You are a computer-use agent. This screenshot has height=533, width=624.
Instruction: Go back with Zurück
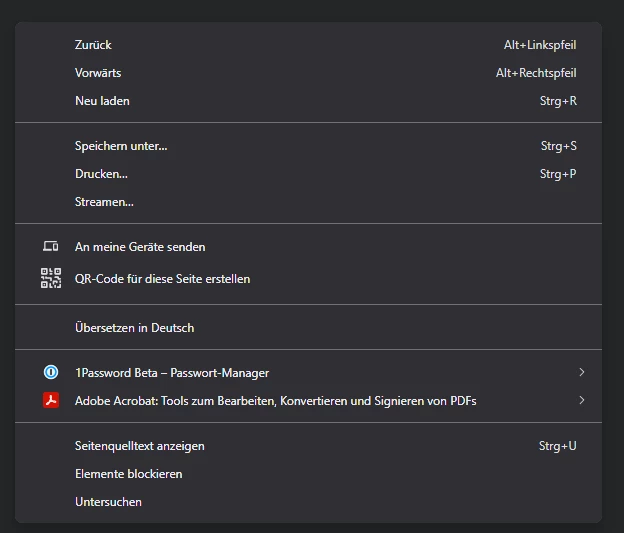click(x=93, y=45)
